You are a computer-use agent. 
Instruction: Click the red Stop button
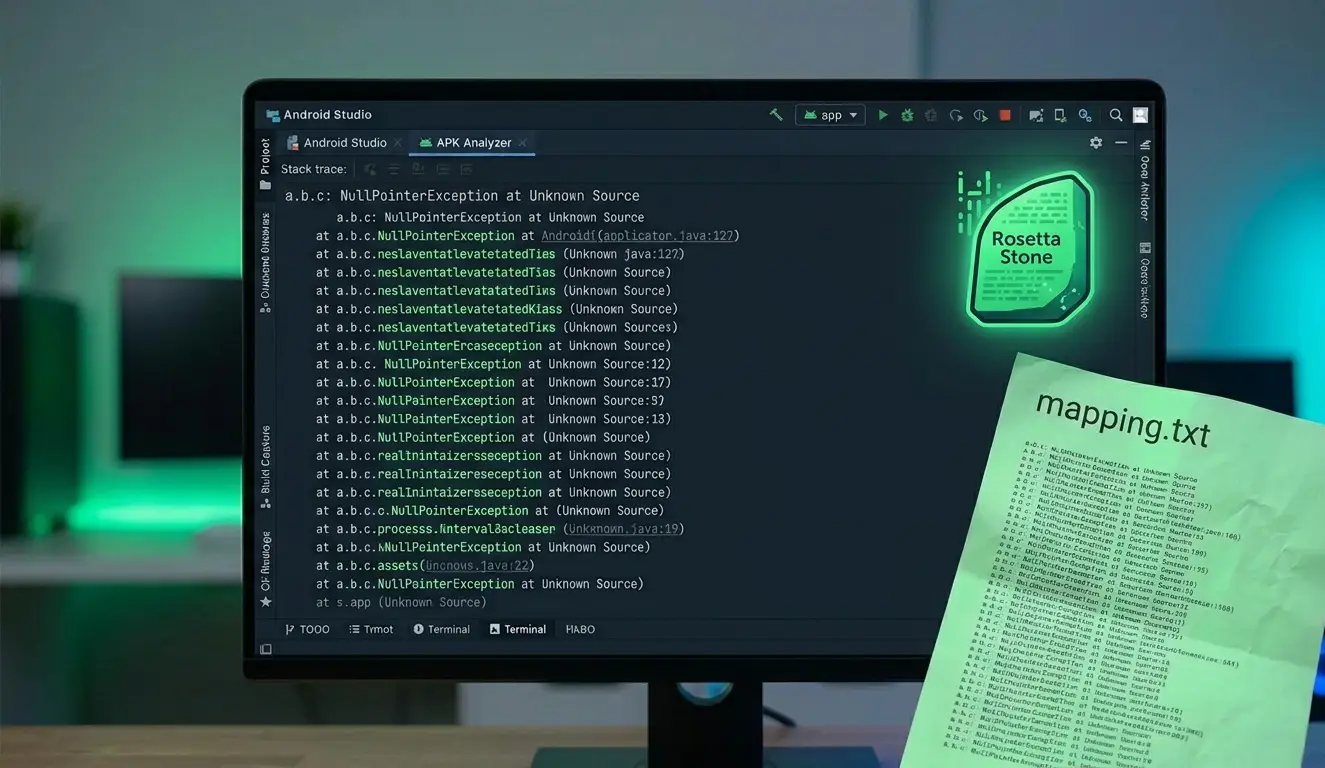pyautogui.click(x=1005, y=115)
